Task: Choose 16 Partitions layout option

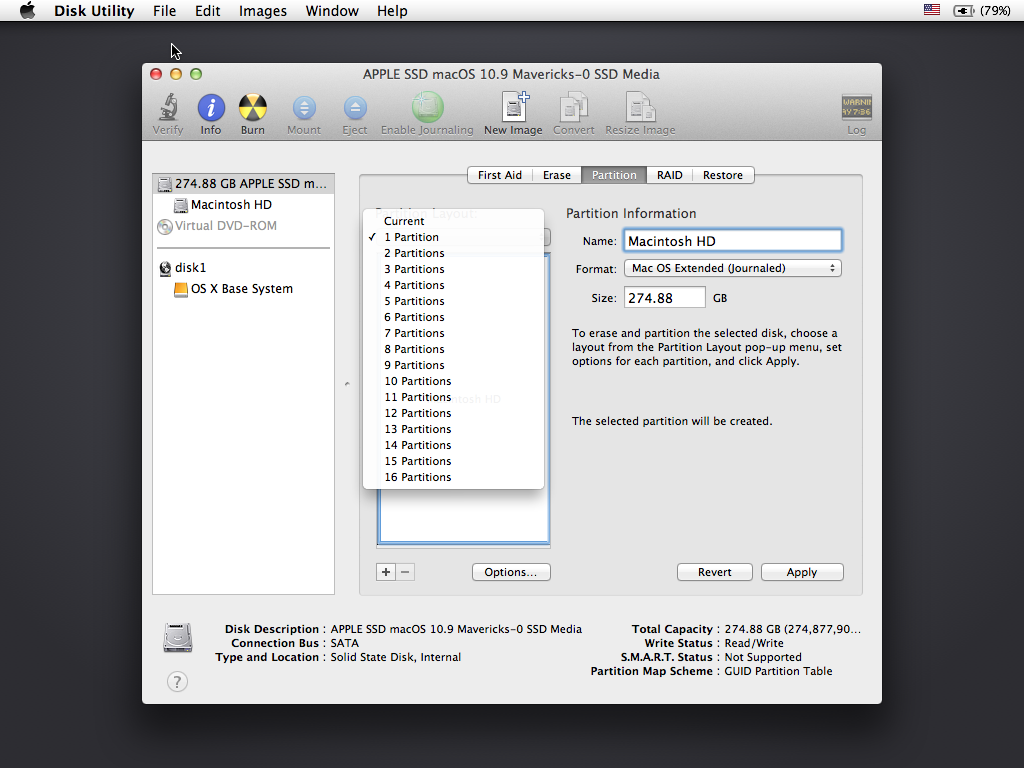Action: coord(453,477)
